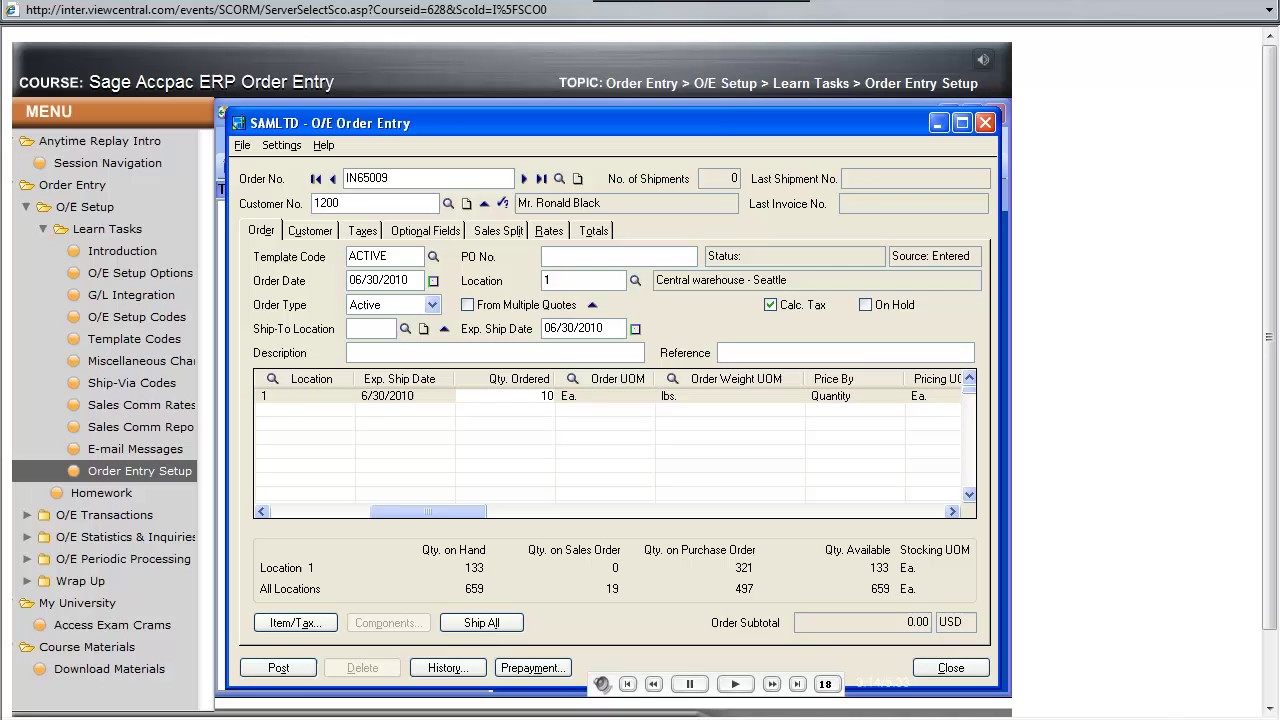Go to the first order record
This screenshot has height=720, width=1280.
click(316, 179)
